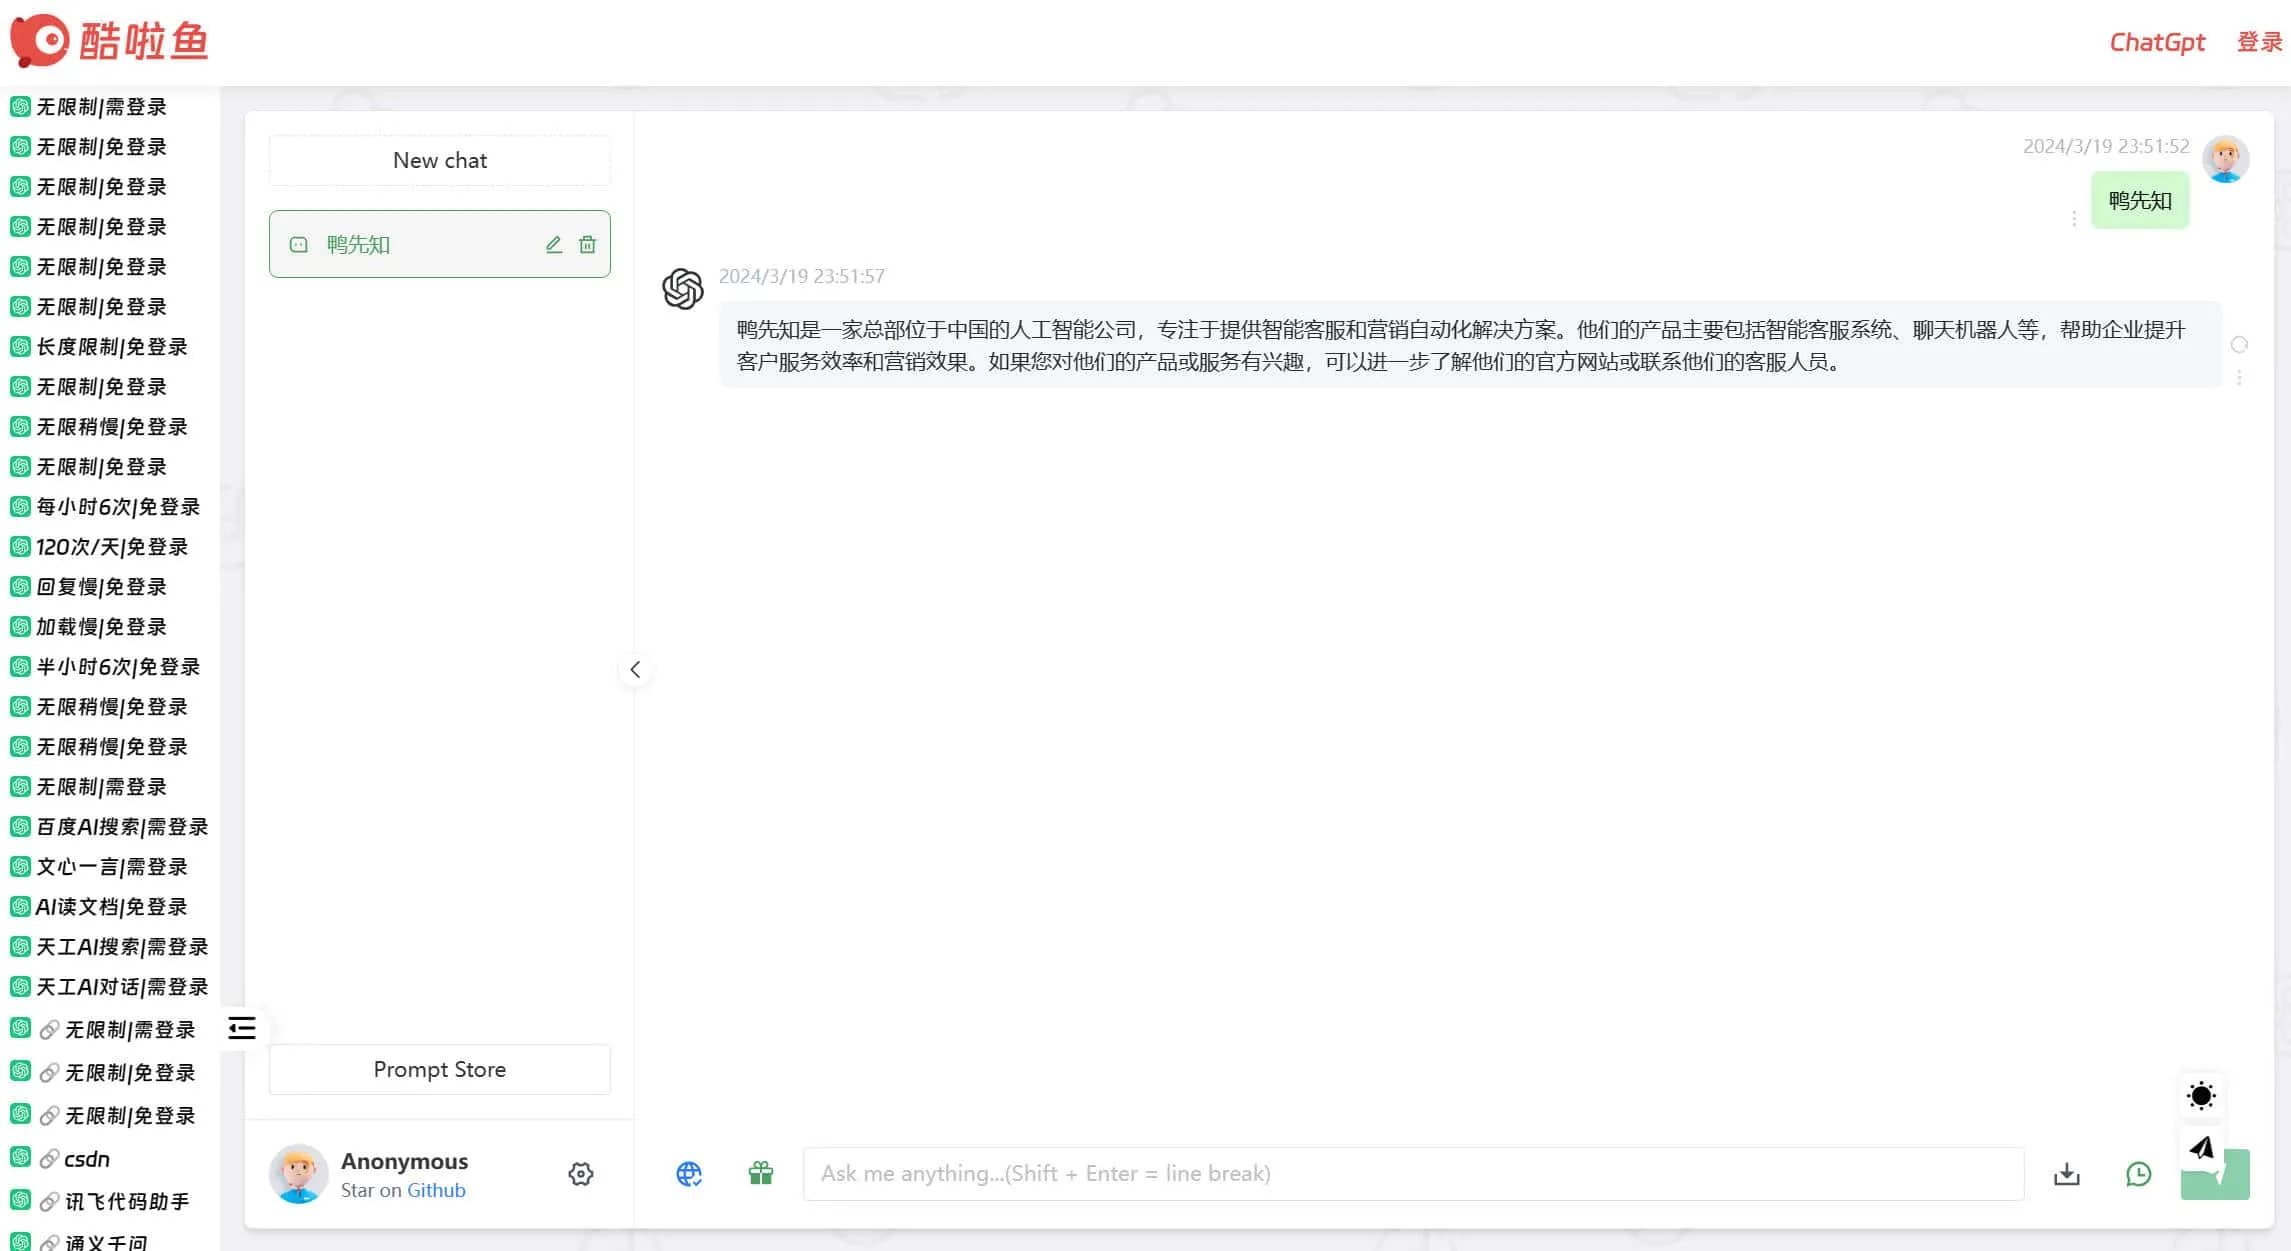2291x1251 pixels.
Task: Click the floating paper plane icon below sun
Action: [2201, 1148]
